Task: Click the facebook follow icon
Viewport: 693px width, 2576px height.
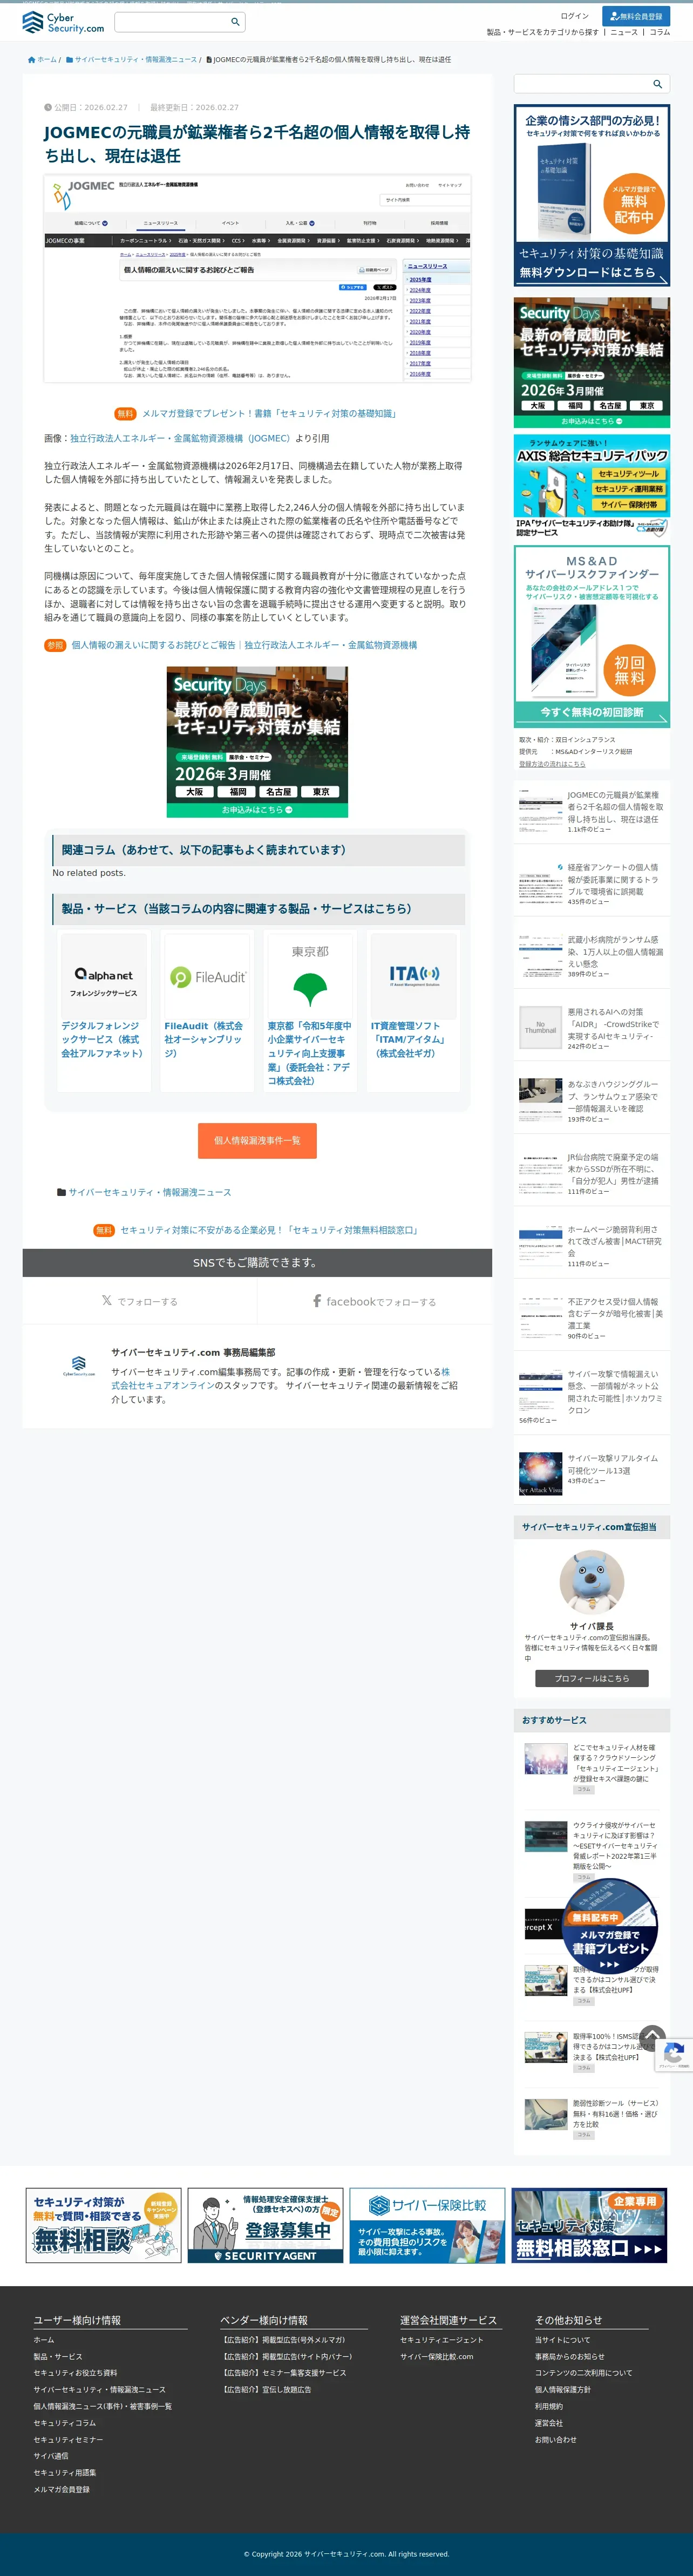Action: click(x=317, y=1301)
